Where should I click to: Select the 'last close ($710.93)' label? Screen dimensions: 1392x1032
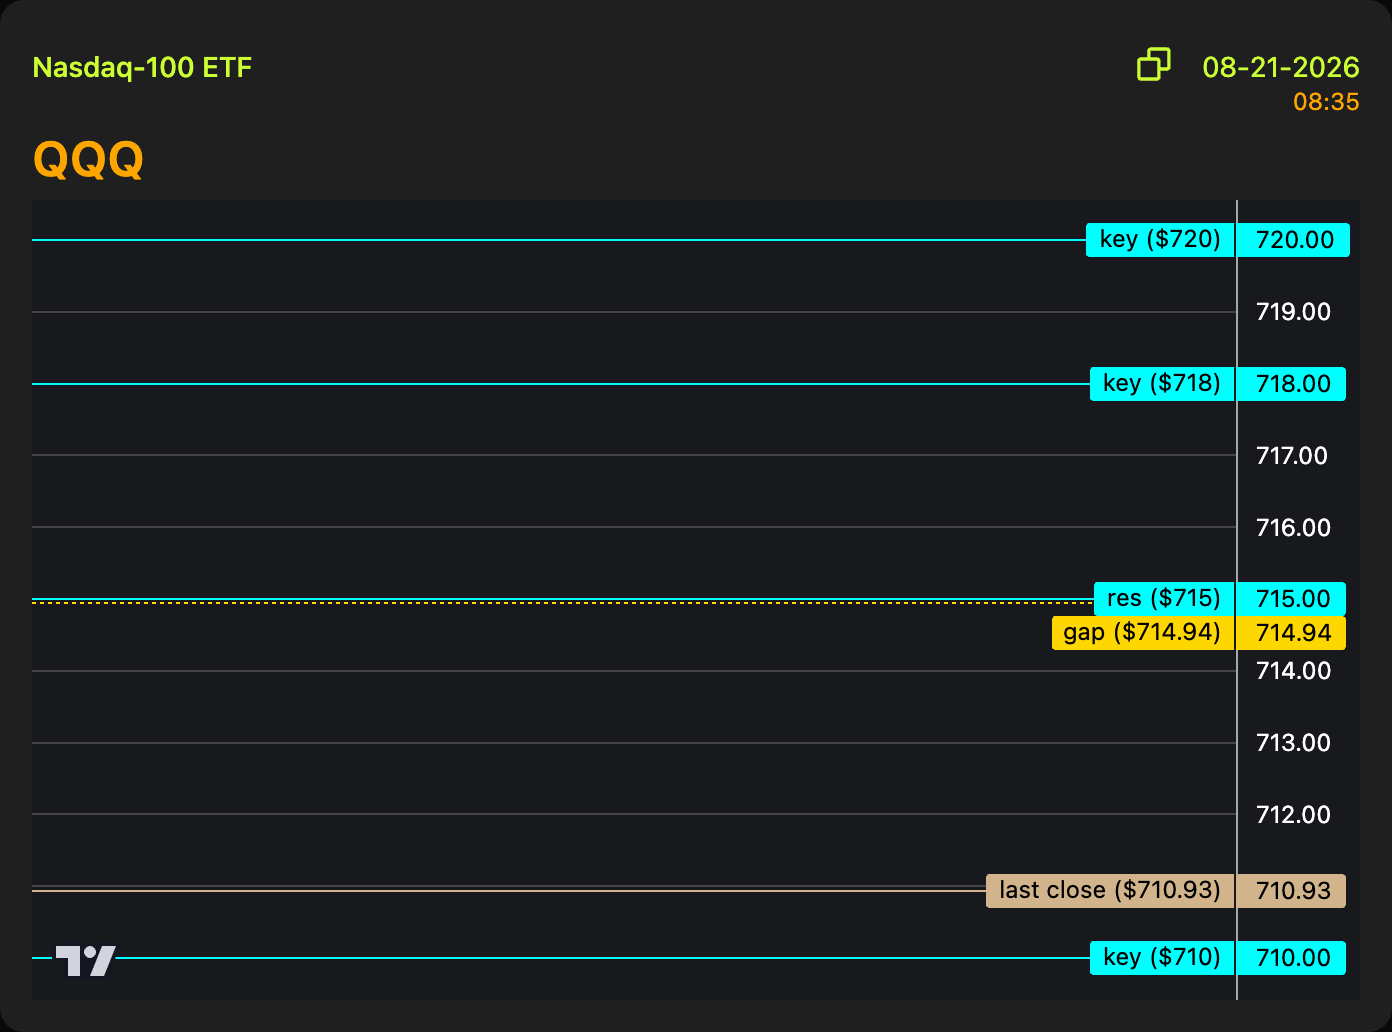[1110, 891]
